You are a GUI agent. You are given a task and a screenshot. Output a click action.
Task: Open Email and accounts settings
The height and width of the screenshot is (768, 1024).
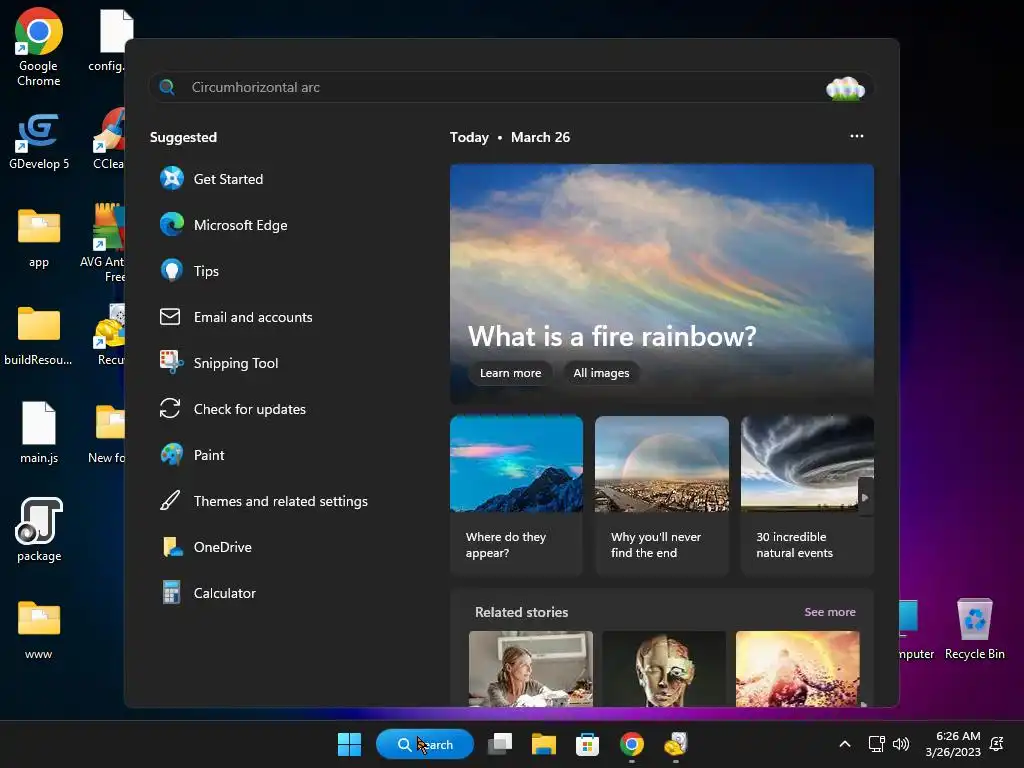(236, 317)
